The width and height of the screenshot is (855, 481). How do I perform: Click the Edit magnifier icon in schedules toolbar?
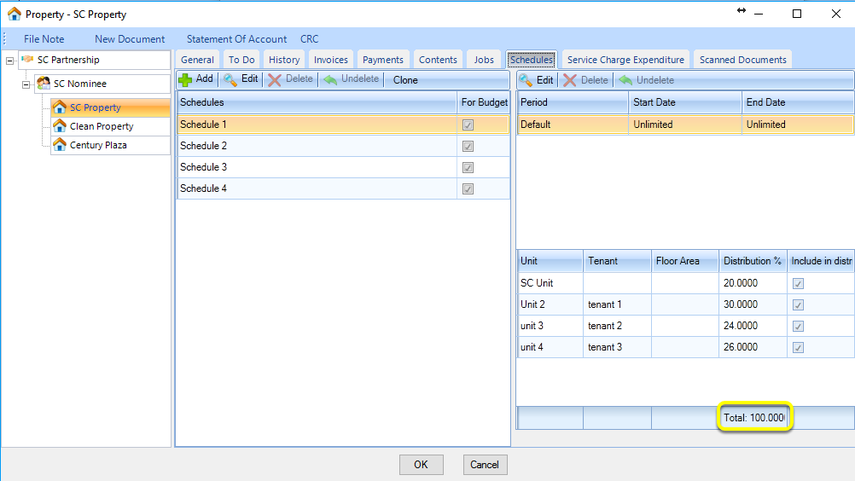230,80
